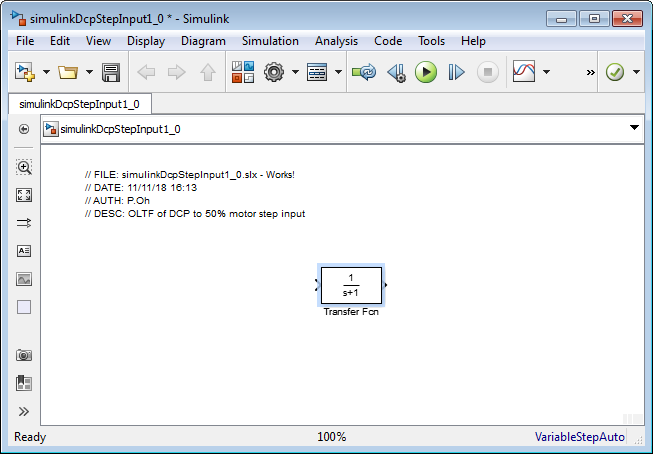This screenshot has height=454, width=653.
Task: Open the Help menu
Action: coord(473,41)
